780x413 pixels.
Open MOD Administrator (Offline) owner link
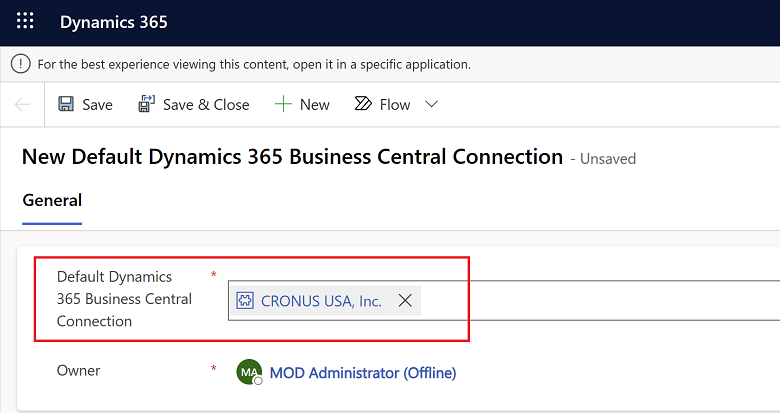(x=363, y=373)
